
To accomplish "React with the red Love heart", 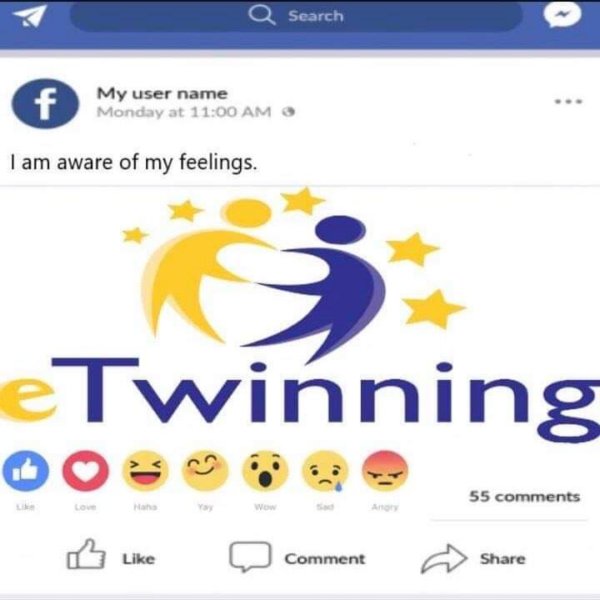I will (x=86, y=471).
